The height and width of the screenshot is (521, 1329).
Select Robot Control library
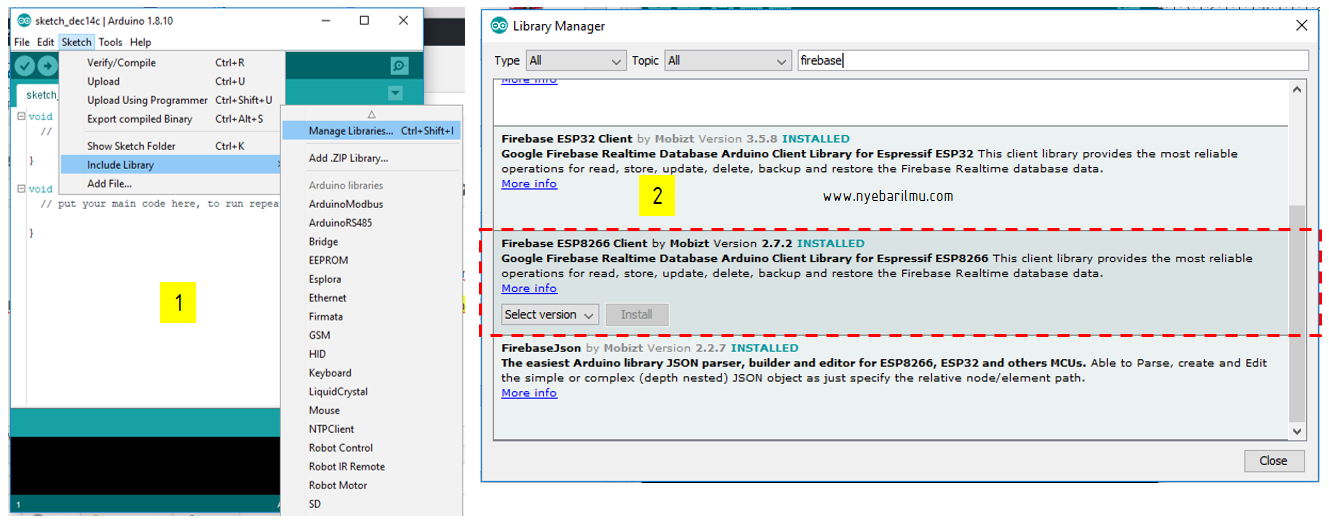coord(371,448)
